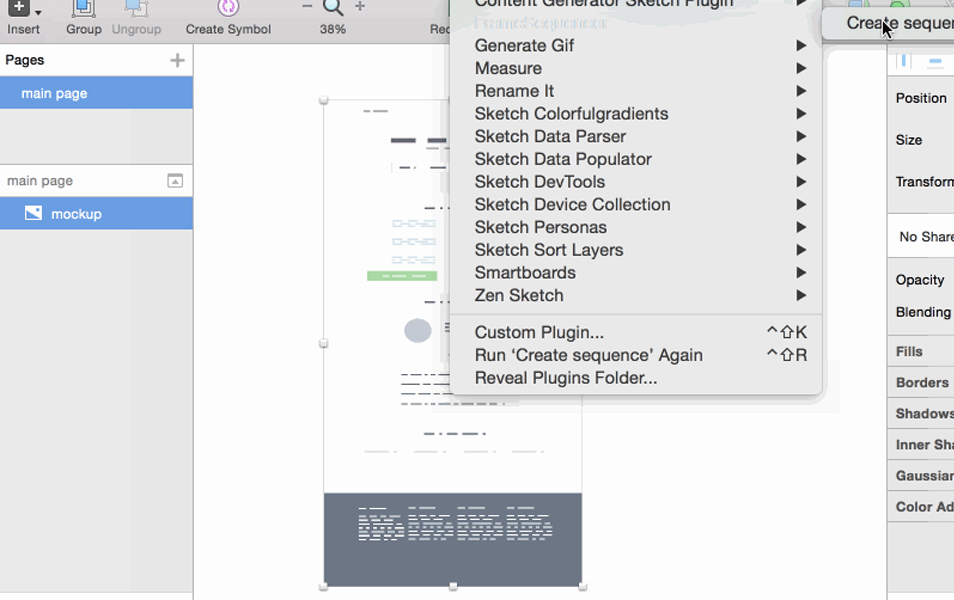The height and width of the screenshot is (600, 954).
Task: Open the Generate Gif plugin submenu
Action: coord(526,45)
